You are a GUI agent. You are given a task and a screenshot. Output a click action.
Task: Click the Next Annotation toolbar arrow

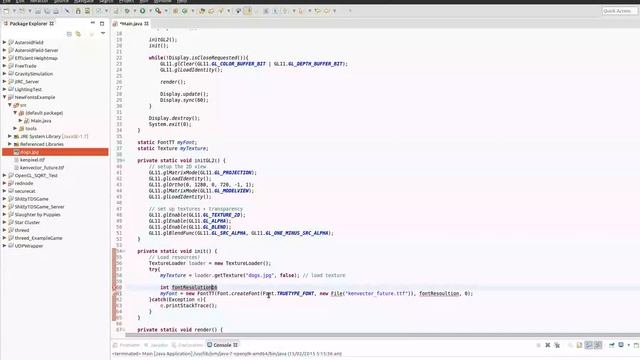pos(285,11)
